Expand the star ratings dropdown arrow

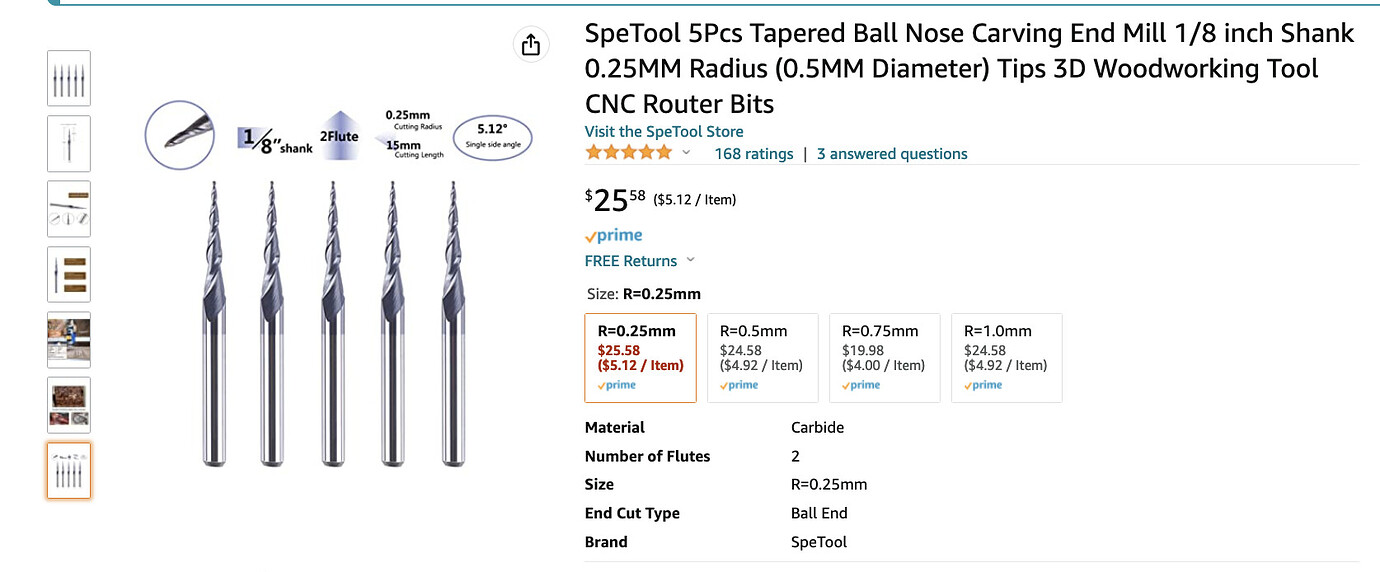pos(686,153)
